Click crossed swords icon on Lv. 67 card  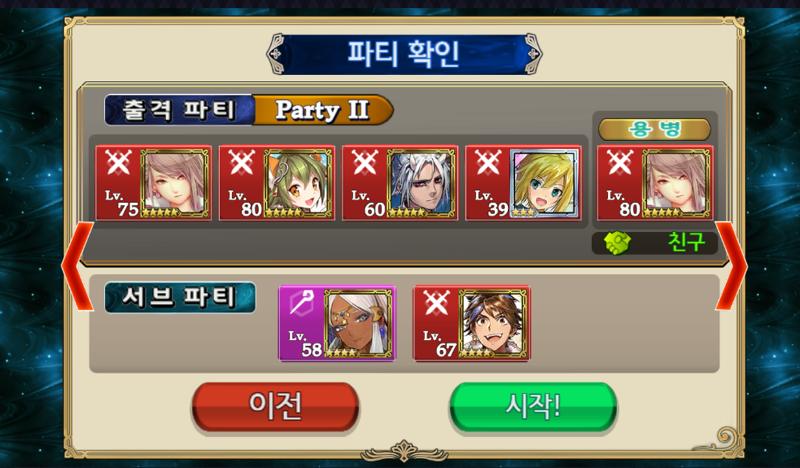pos(437,303)
